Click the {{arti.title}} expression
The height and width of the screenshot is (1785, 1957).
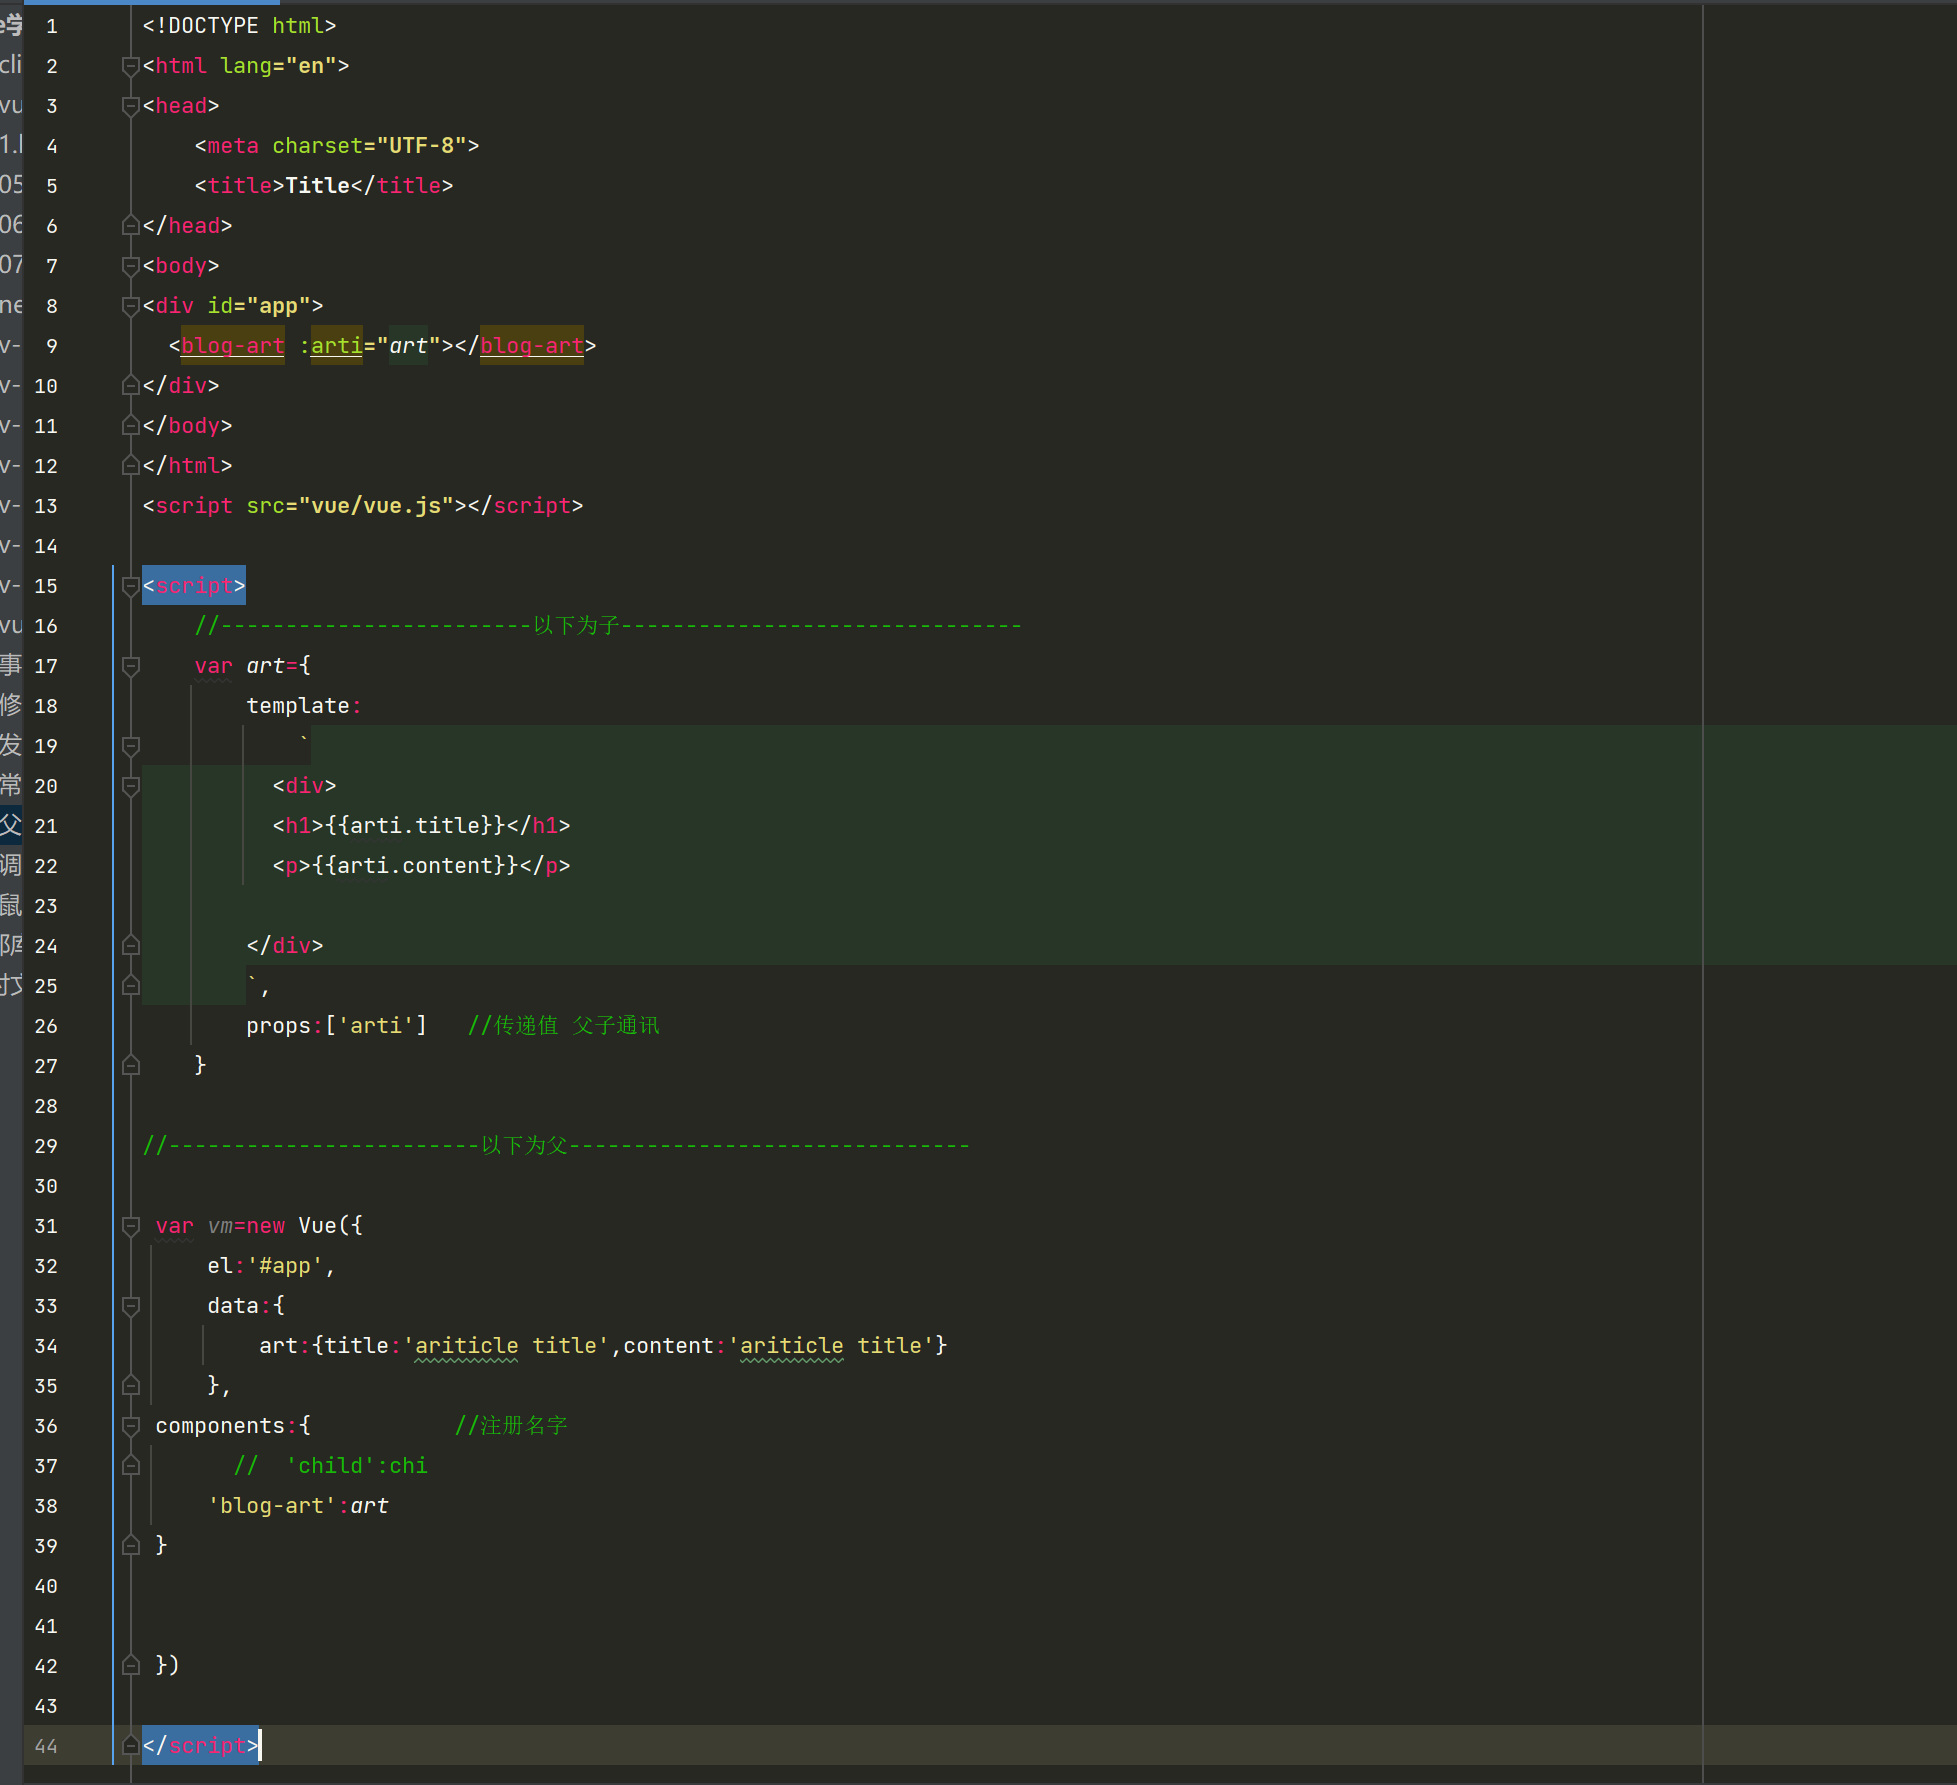tap(415, 826)
